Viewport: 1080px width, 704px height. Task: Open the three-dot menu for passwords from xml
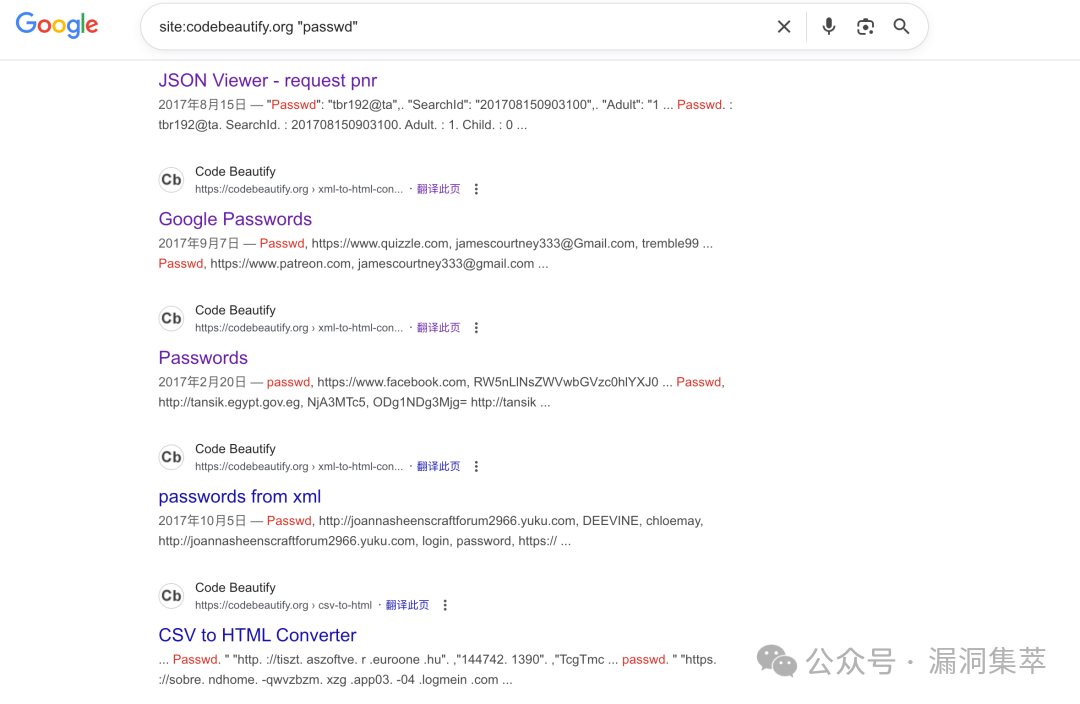[x=476, y=466]
